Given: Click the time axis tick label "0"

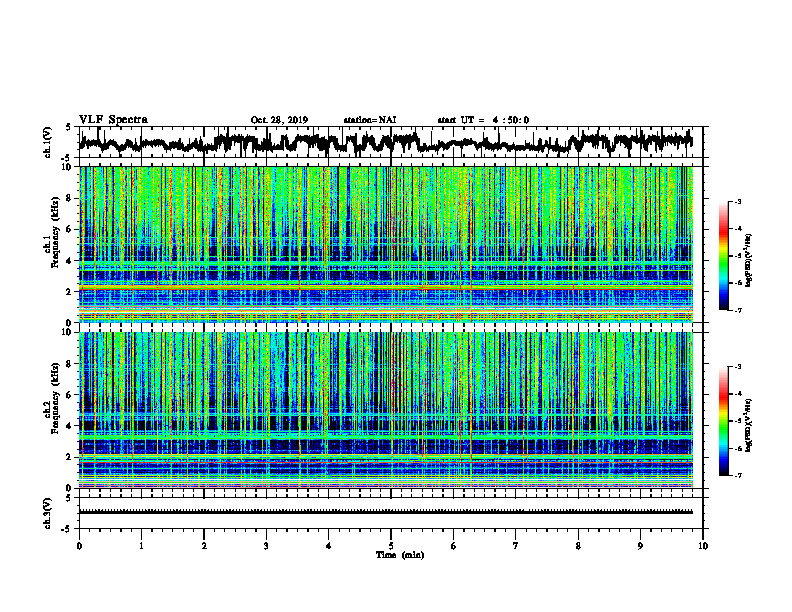Looking at the screenshot, I should (79, 546).
